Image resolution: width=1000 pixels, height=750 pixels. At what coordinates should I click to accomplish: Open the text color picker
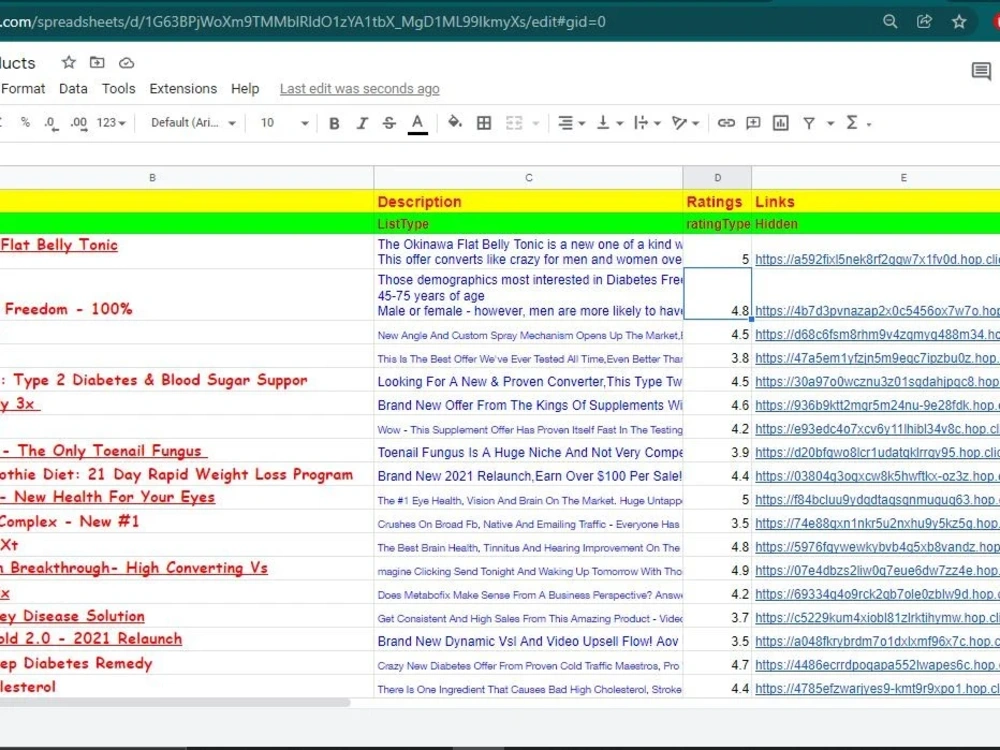[x=418, y=124]
